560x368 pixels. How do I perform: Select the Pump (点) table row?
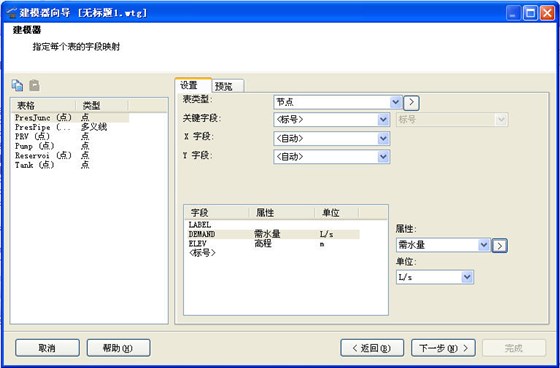[70, 146]
